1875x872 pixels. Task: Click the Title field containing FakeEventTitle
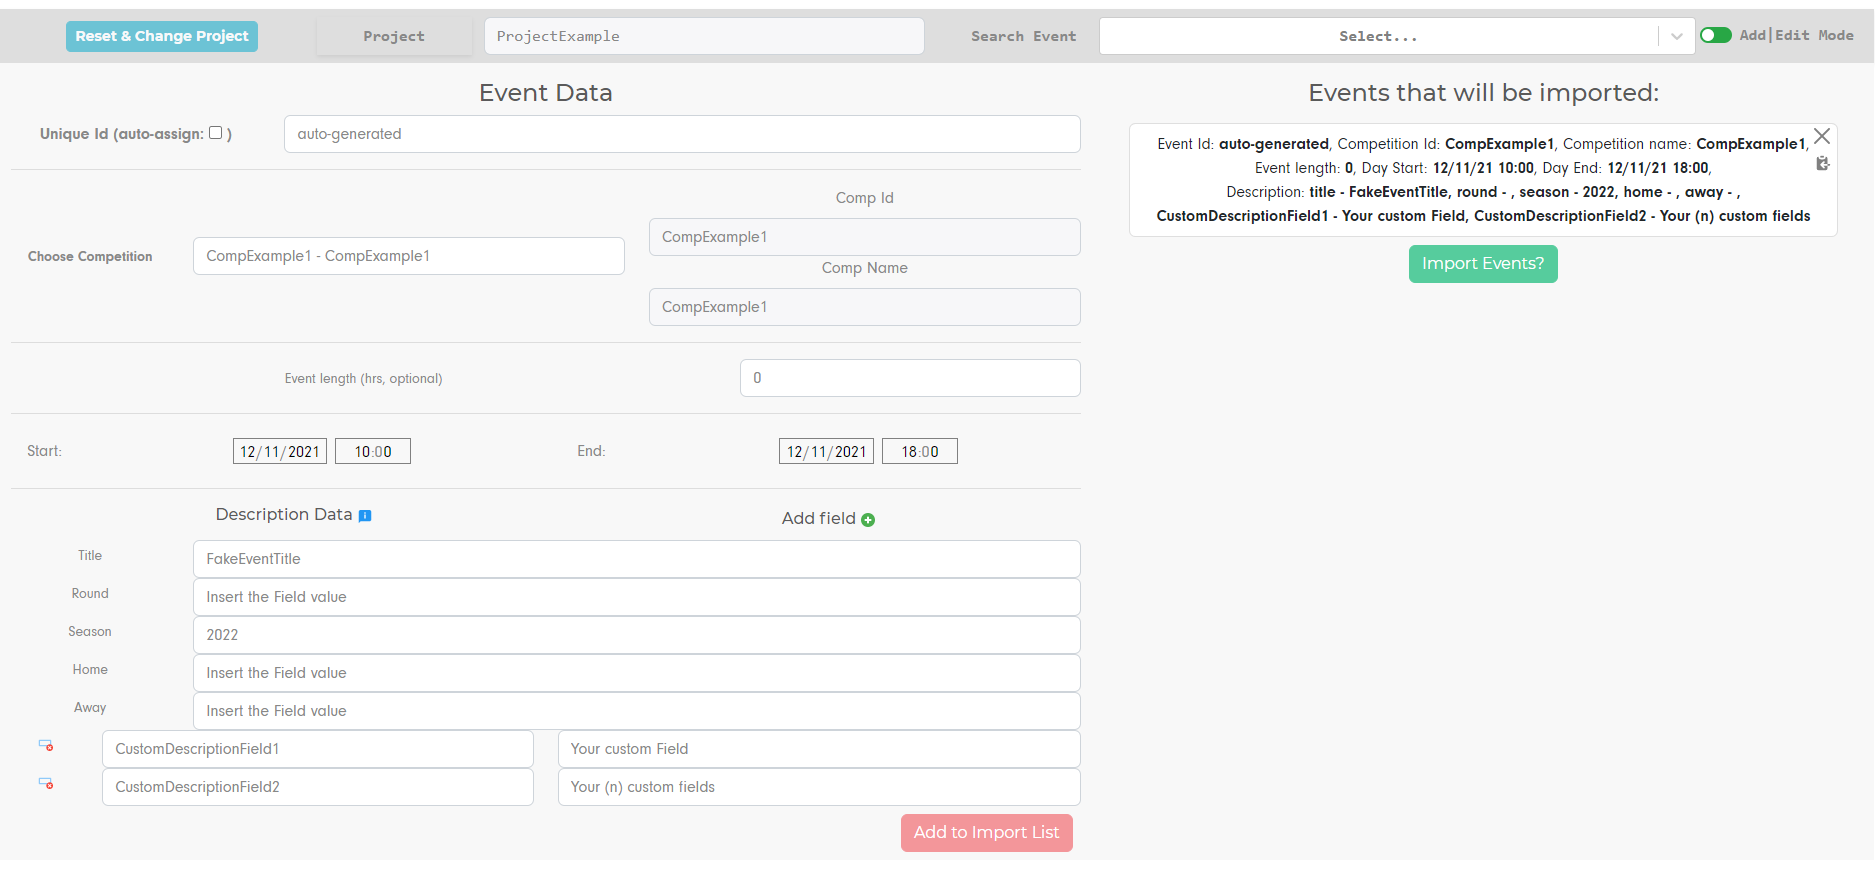pos(636,559)
